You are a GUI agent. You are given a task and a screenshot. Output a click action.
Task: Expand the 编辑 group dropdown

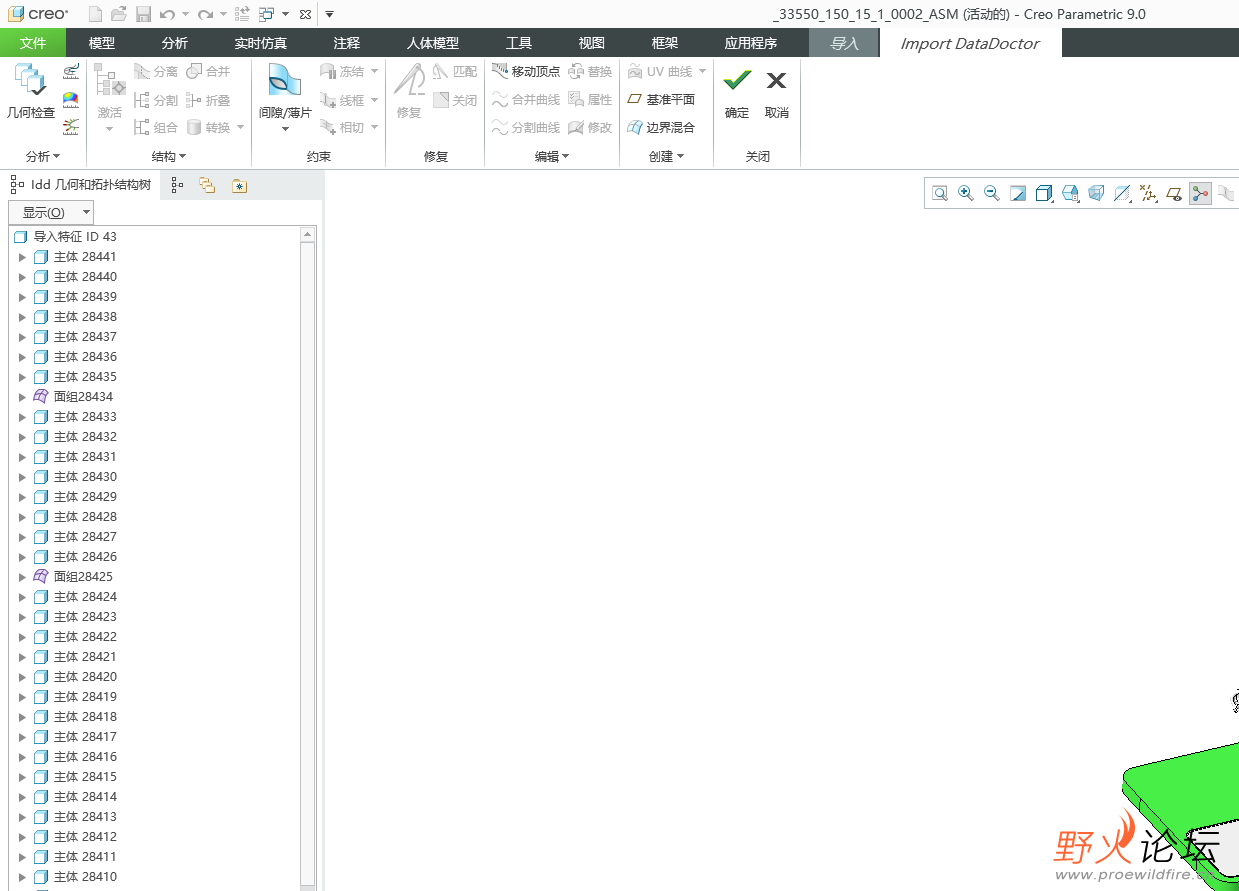pyautogui.click(x=552, y=156)
